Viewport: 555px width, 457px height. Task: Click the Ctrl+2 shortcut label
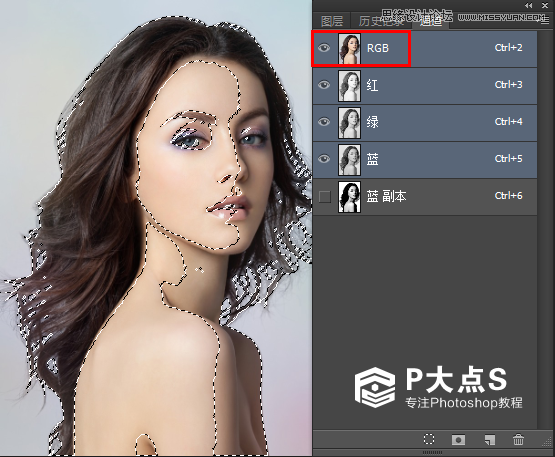tap(509, 47)
